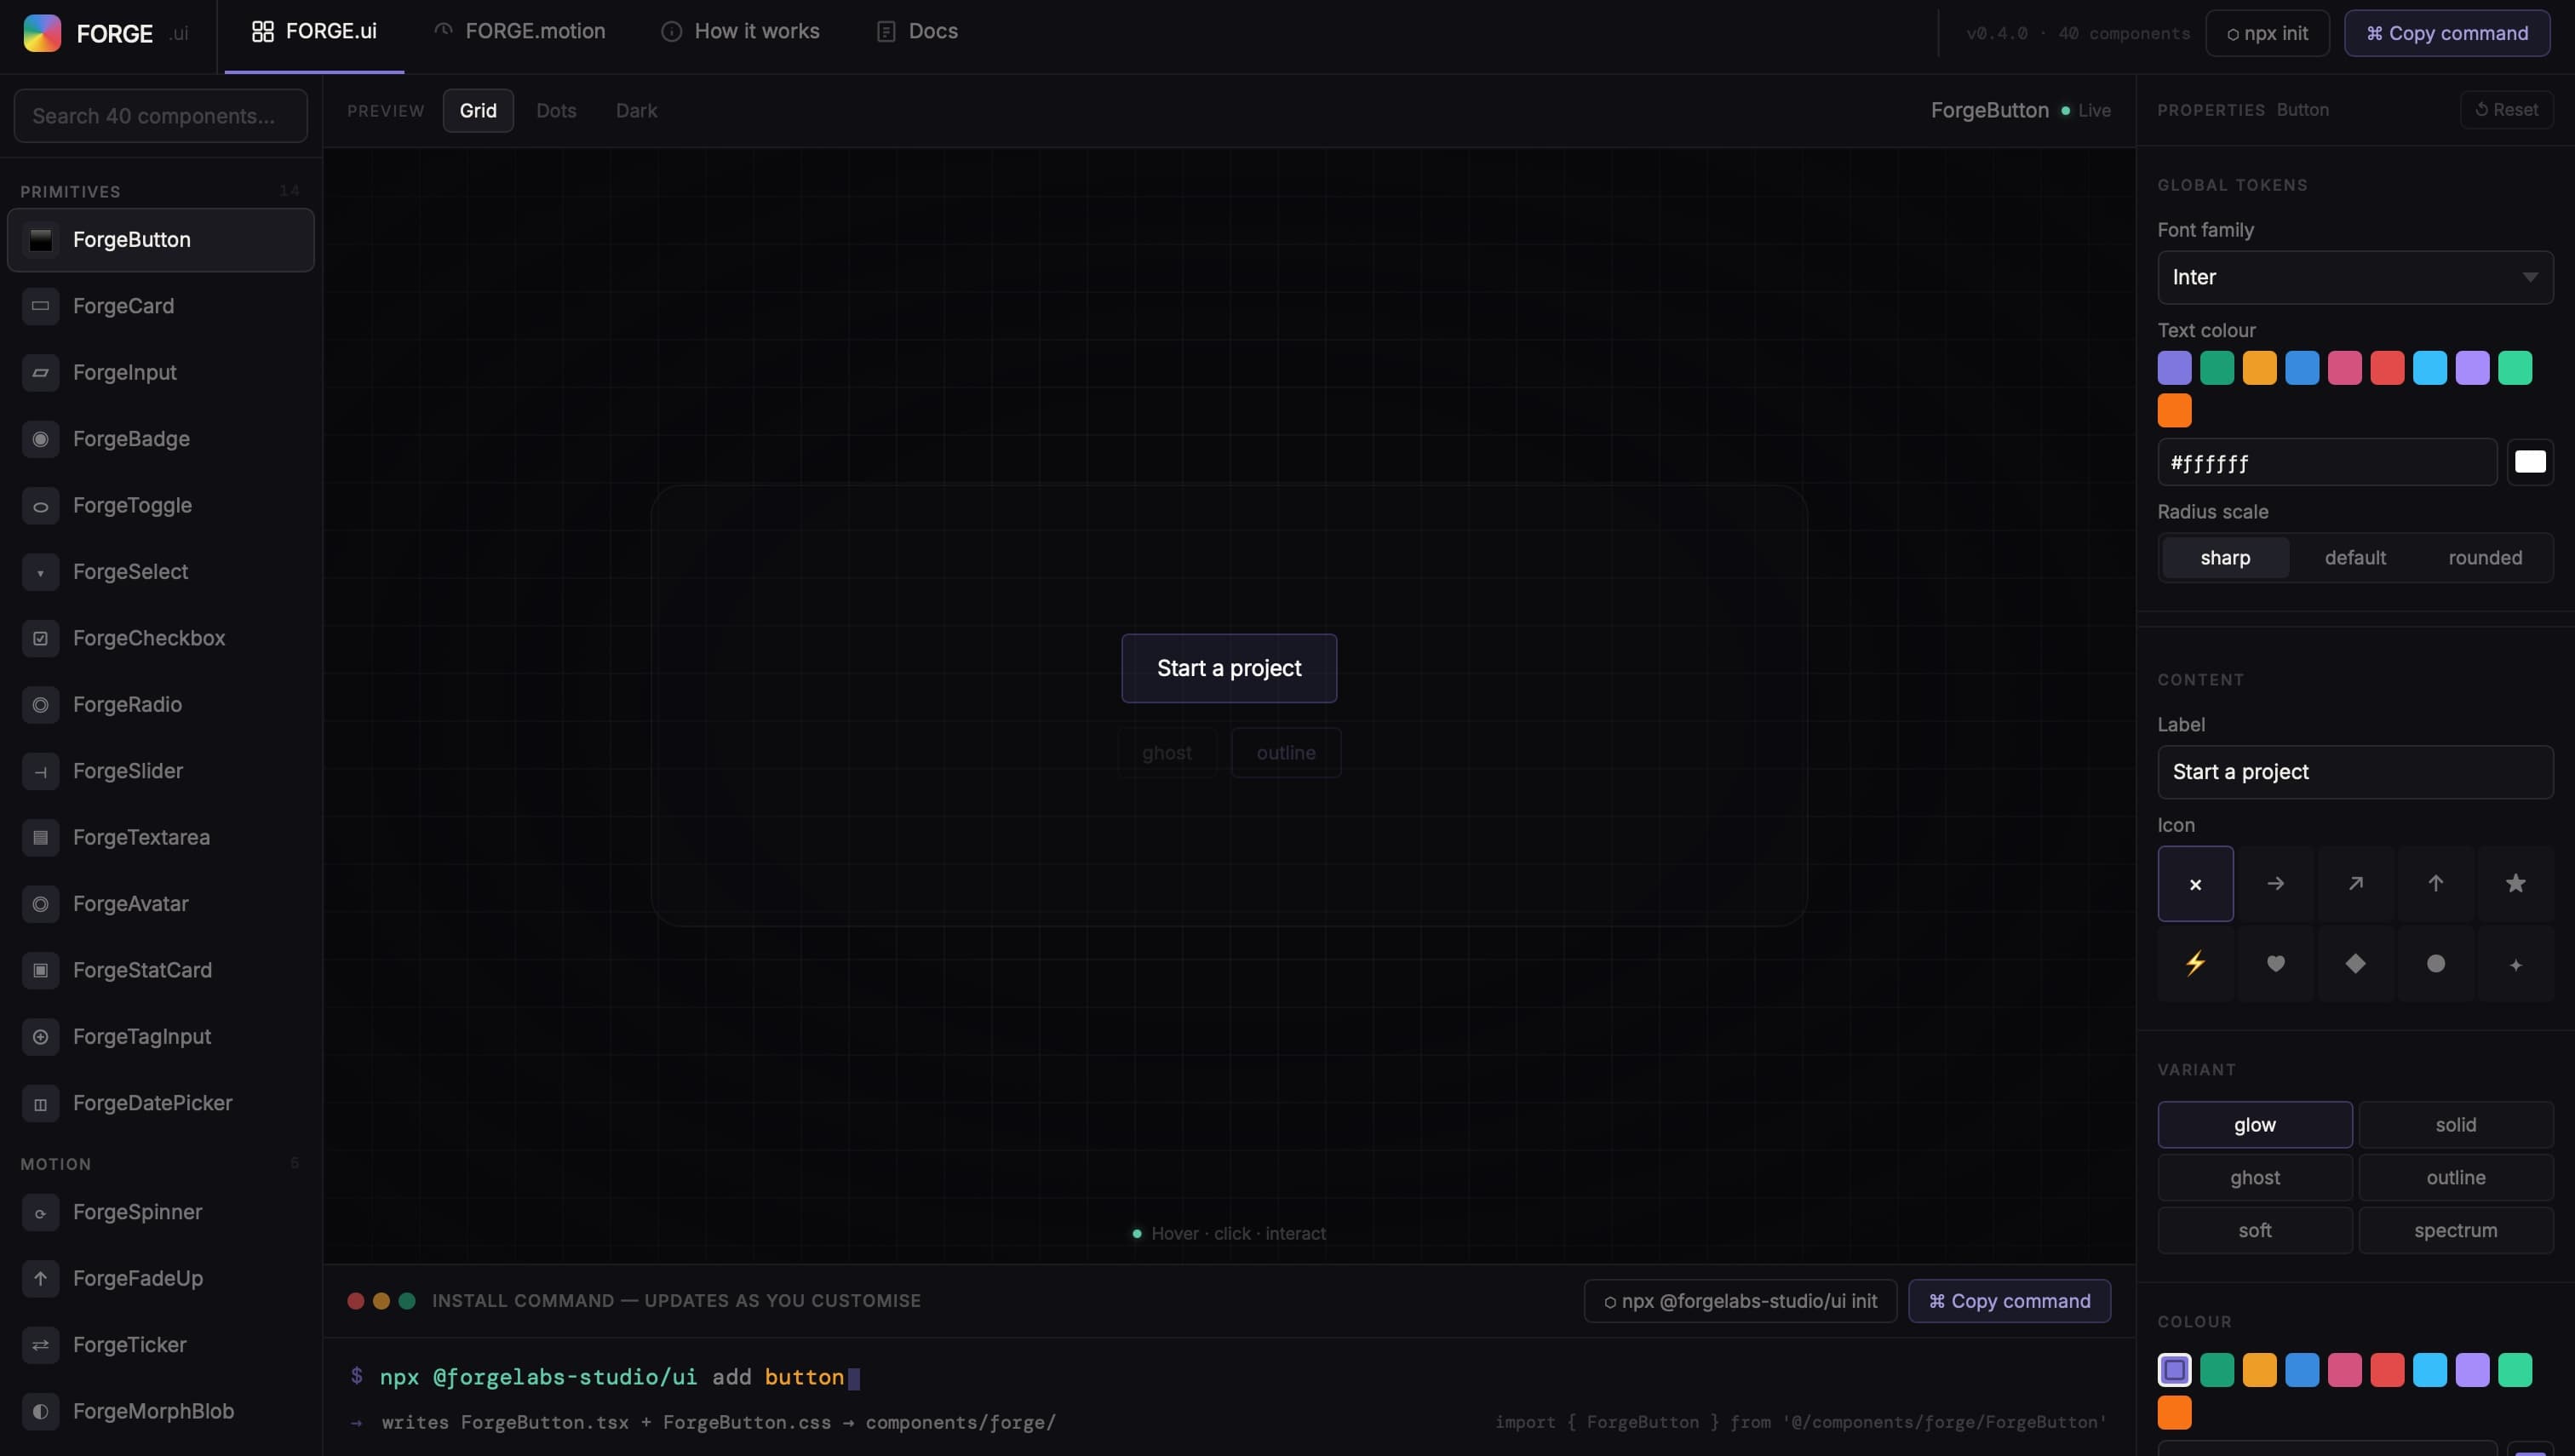The image size is (2575, 1456).
Task: Set radius scale to sharp
Action: coord(2225,558)
